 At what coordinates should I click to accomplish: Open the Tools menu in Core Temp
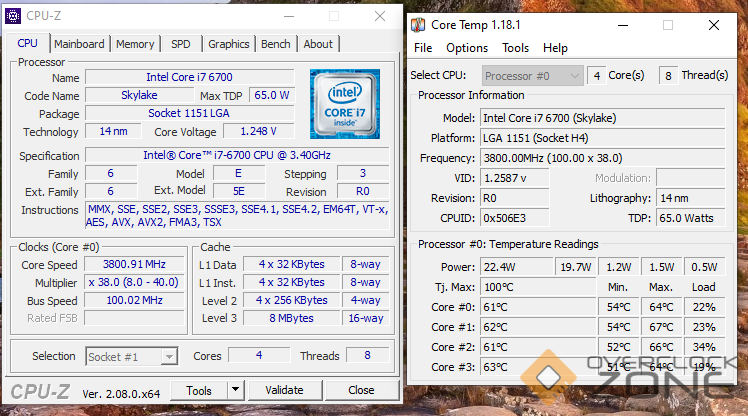[515, 48]
